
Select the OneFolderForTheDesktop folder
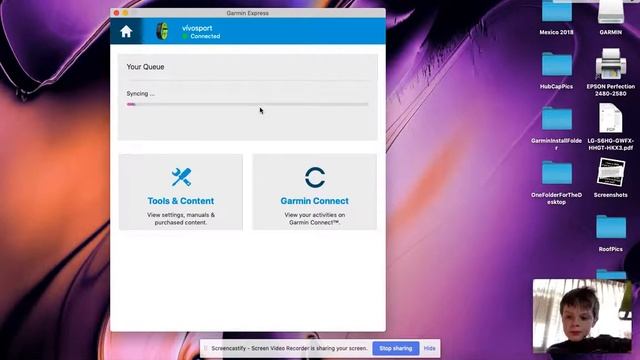coord(556,173)
